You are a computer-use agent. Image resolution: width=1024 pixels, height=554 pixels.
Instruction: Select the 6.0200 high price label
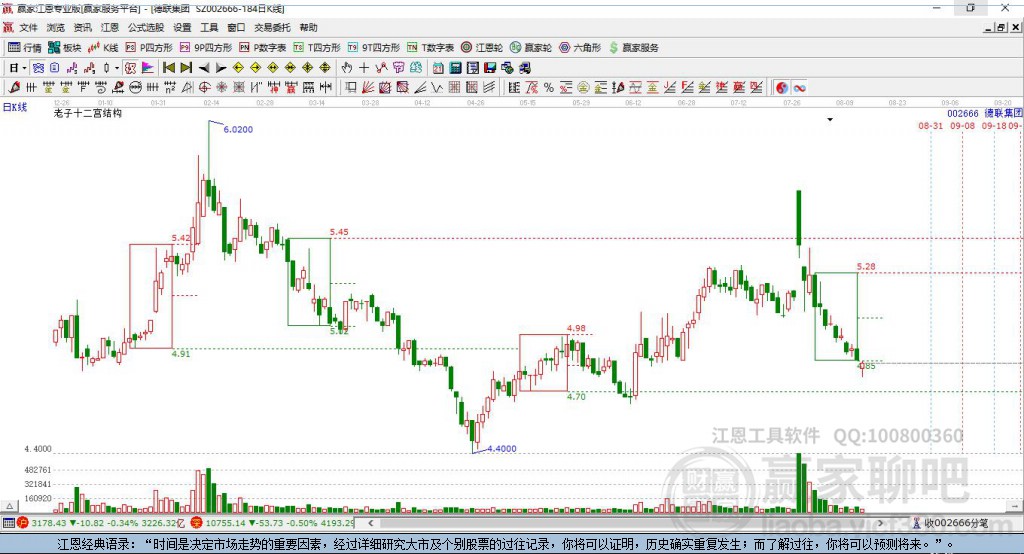pyautogui.click(x=238, y=129)
